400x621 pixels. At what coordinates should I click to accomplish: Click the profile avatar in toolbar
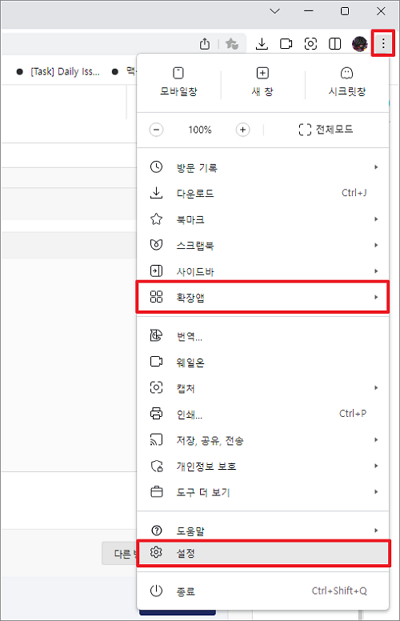pyautogui.click(x=360, y=44)
